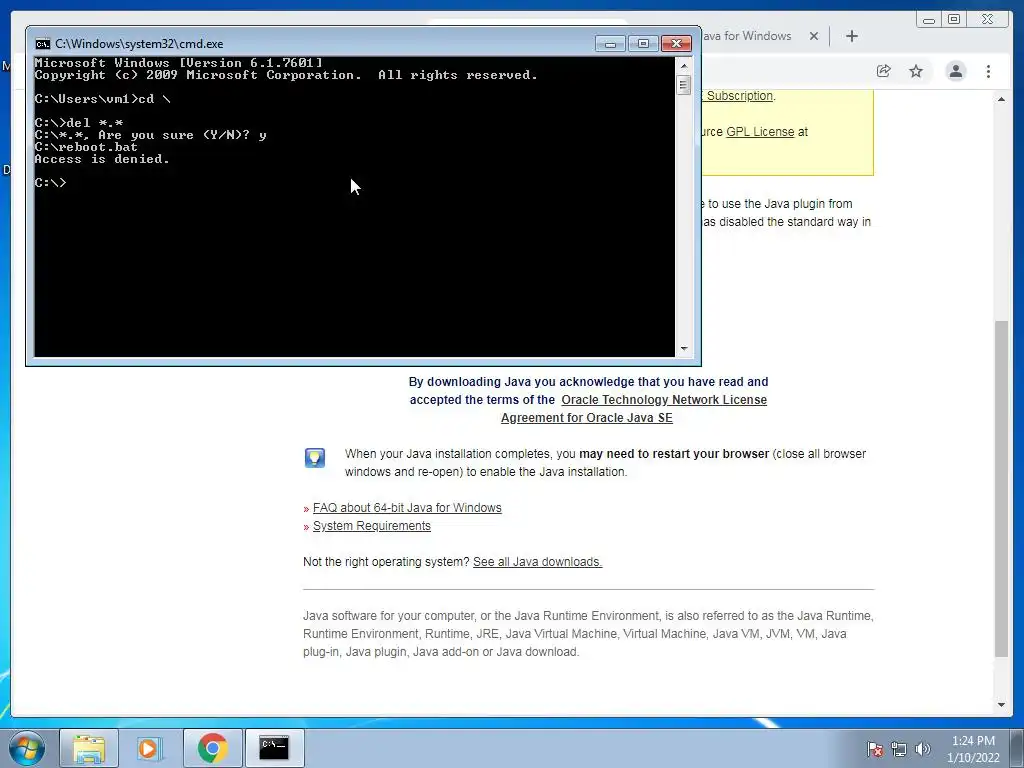Click the 'Access is denied.' line

tap(102, 159)
